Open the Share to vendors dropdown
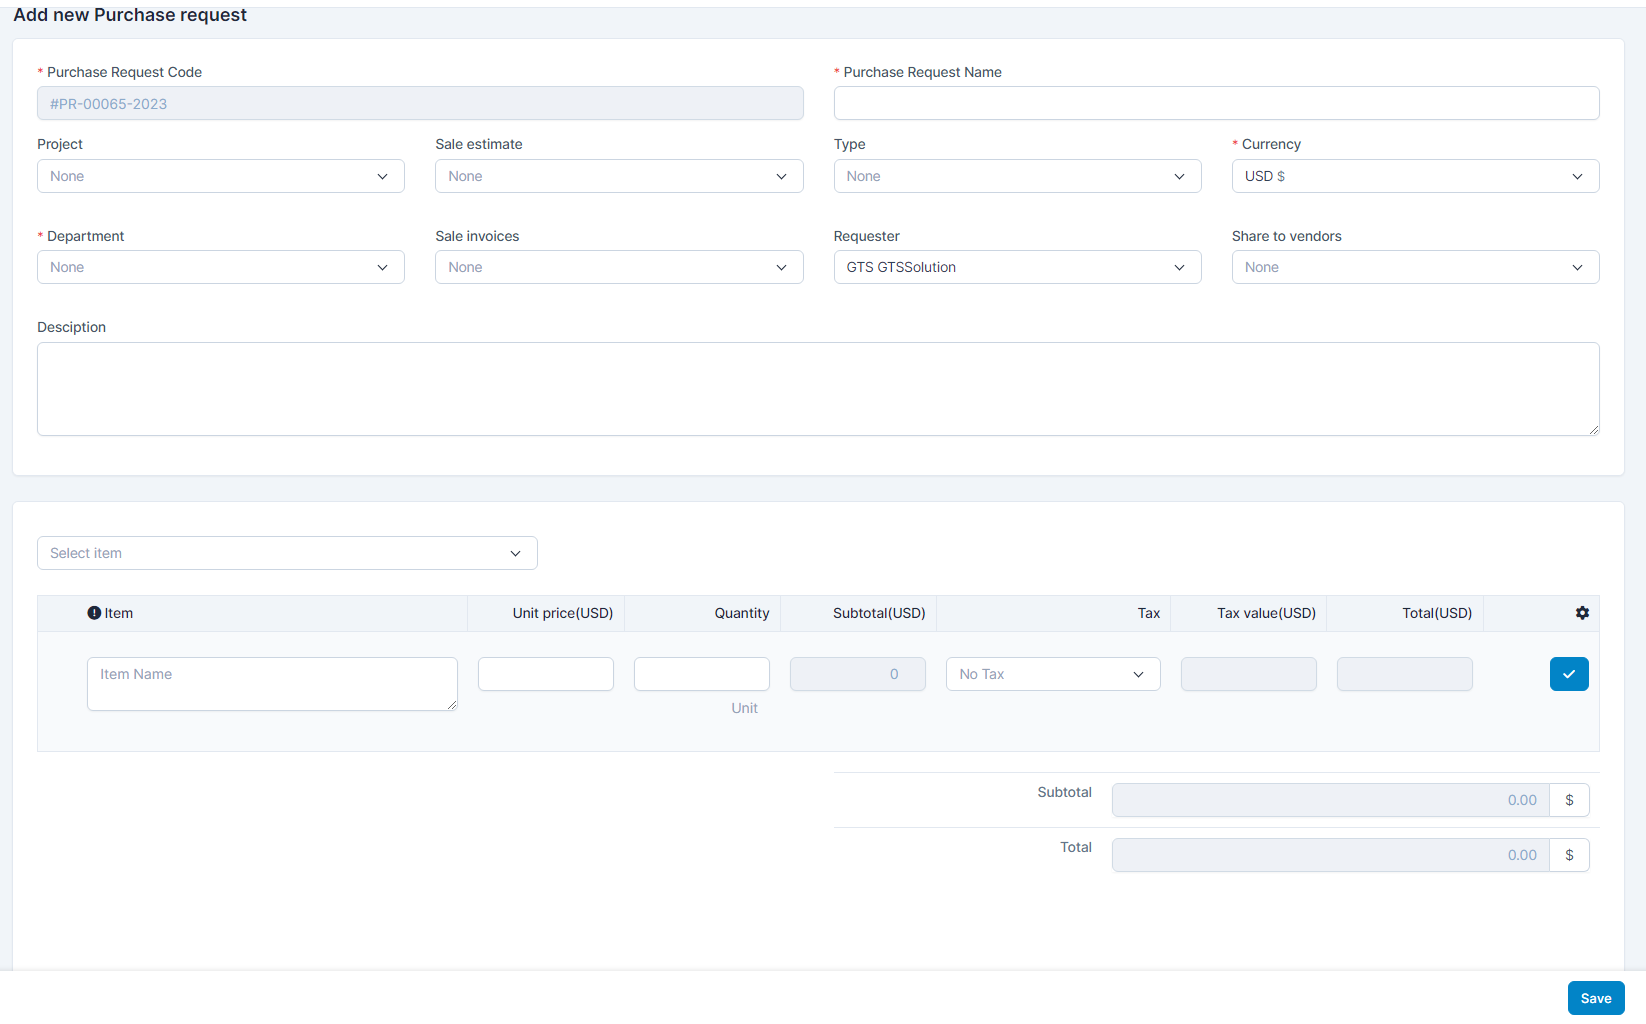Image resolution: width=1646 pixels, height=1024 pixels. pos(1414,267)
